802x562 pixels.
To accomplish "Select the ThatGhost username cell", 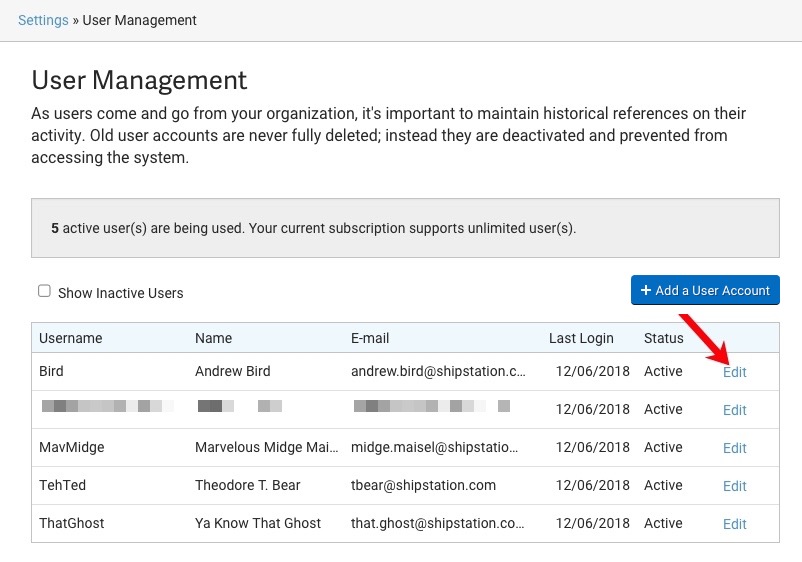I will [72, 523].
